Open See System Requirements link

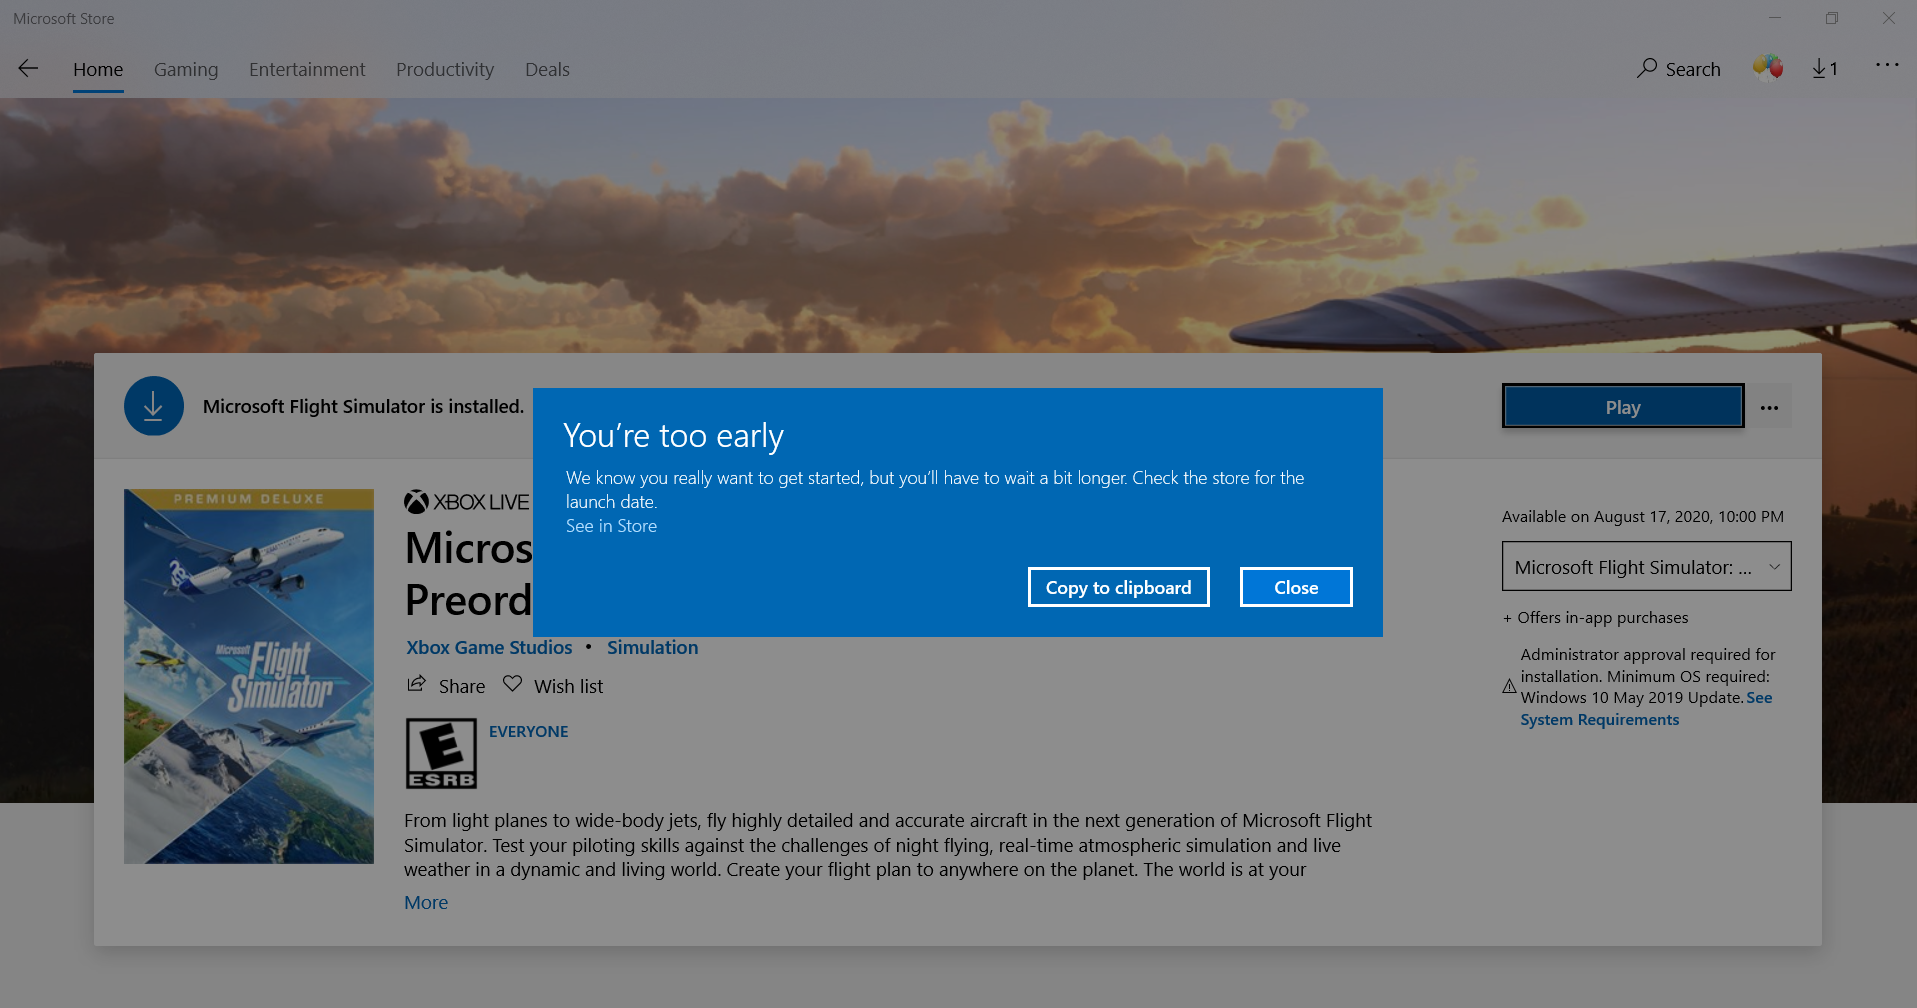[1646, 709]
